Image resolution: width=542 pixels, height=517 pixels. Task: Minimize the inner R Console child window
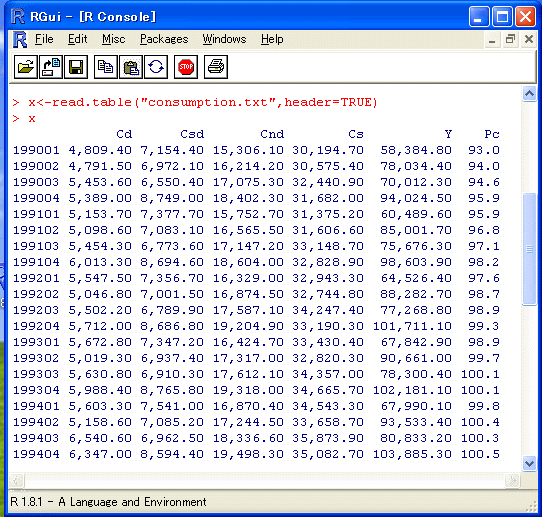point(492,39)
